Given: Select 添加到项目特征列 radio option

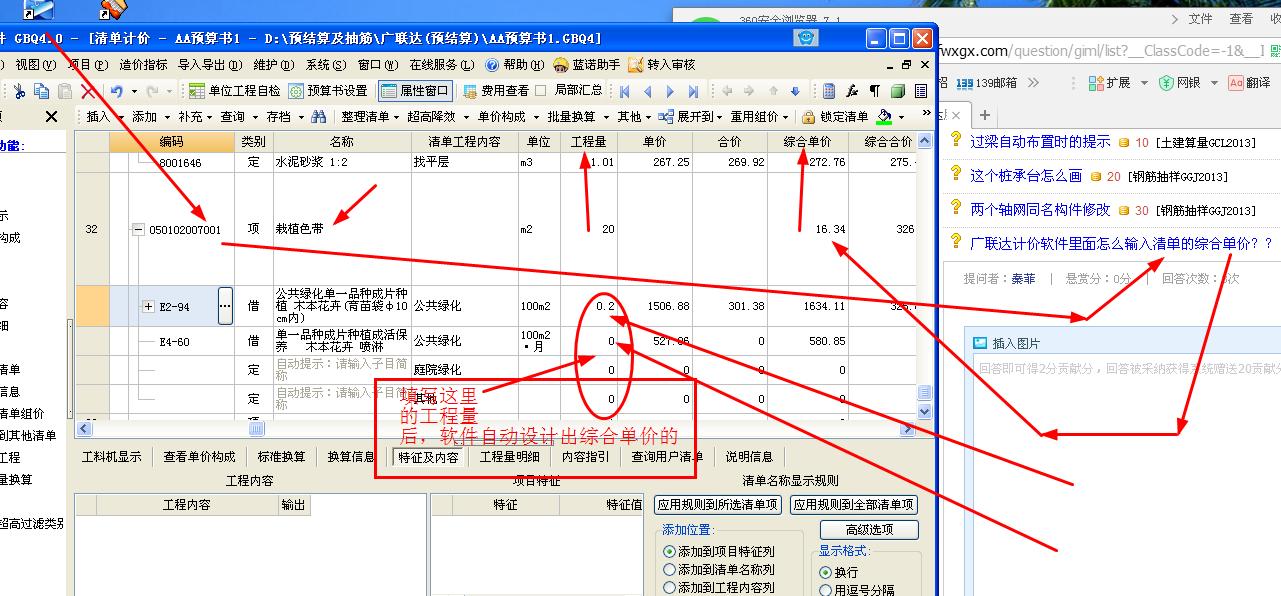Looking at the screenshot, I should coord(718,552).
